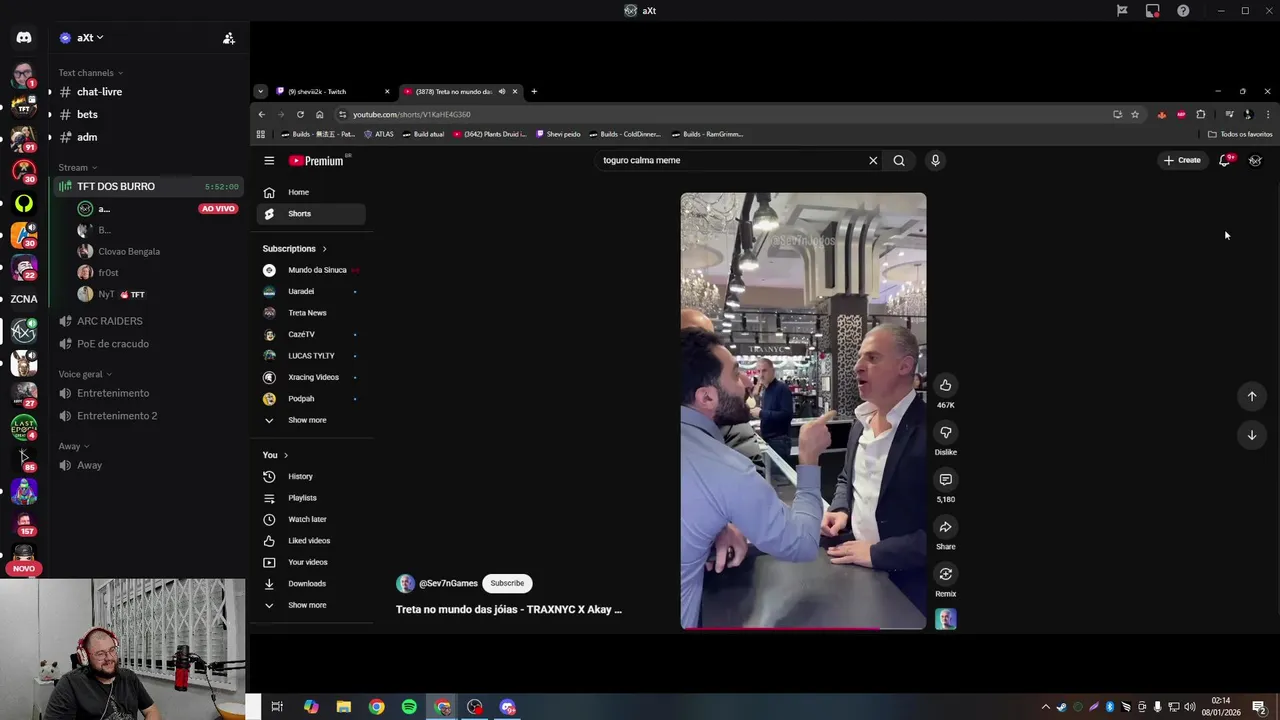
Task: Share this YouTube short
Action: (945, 527)
